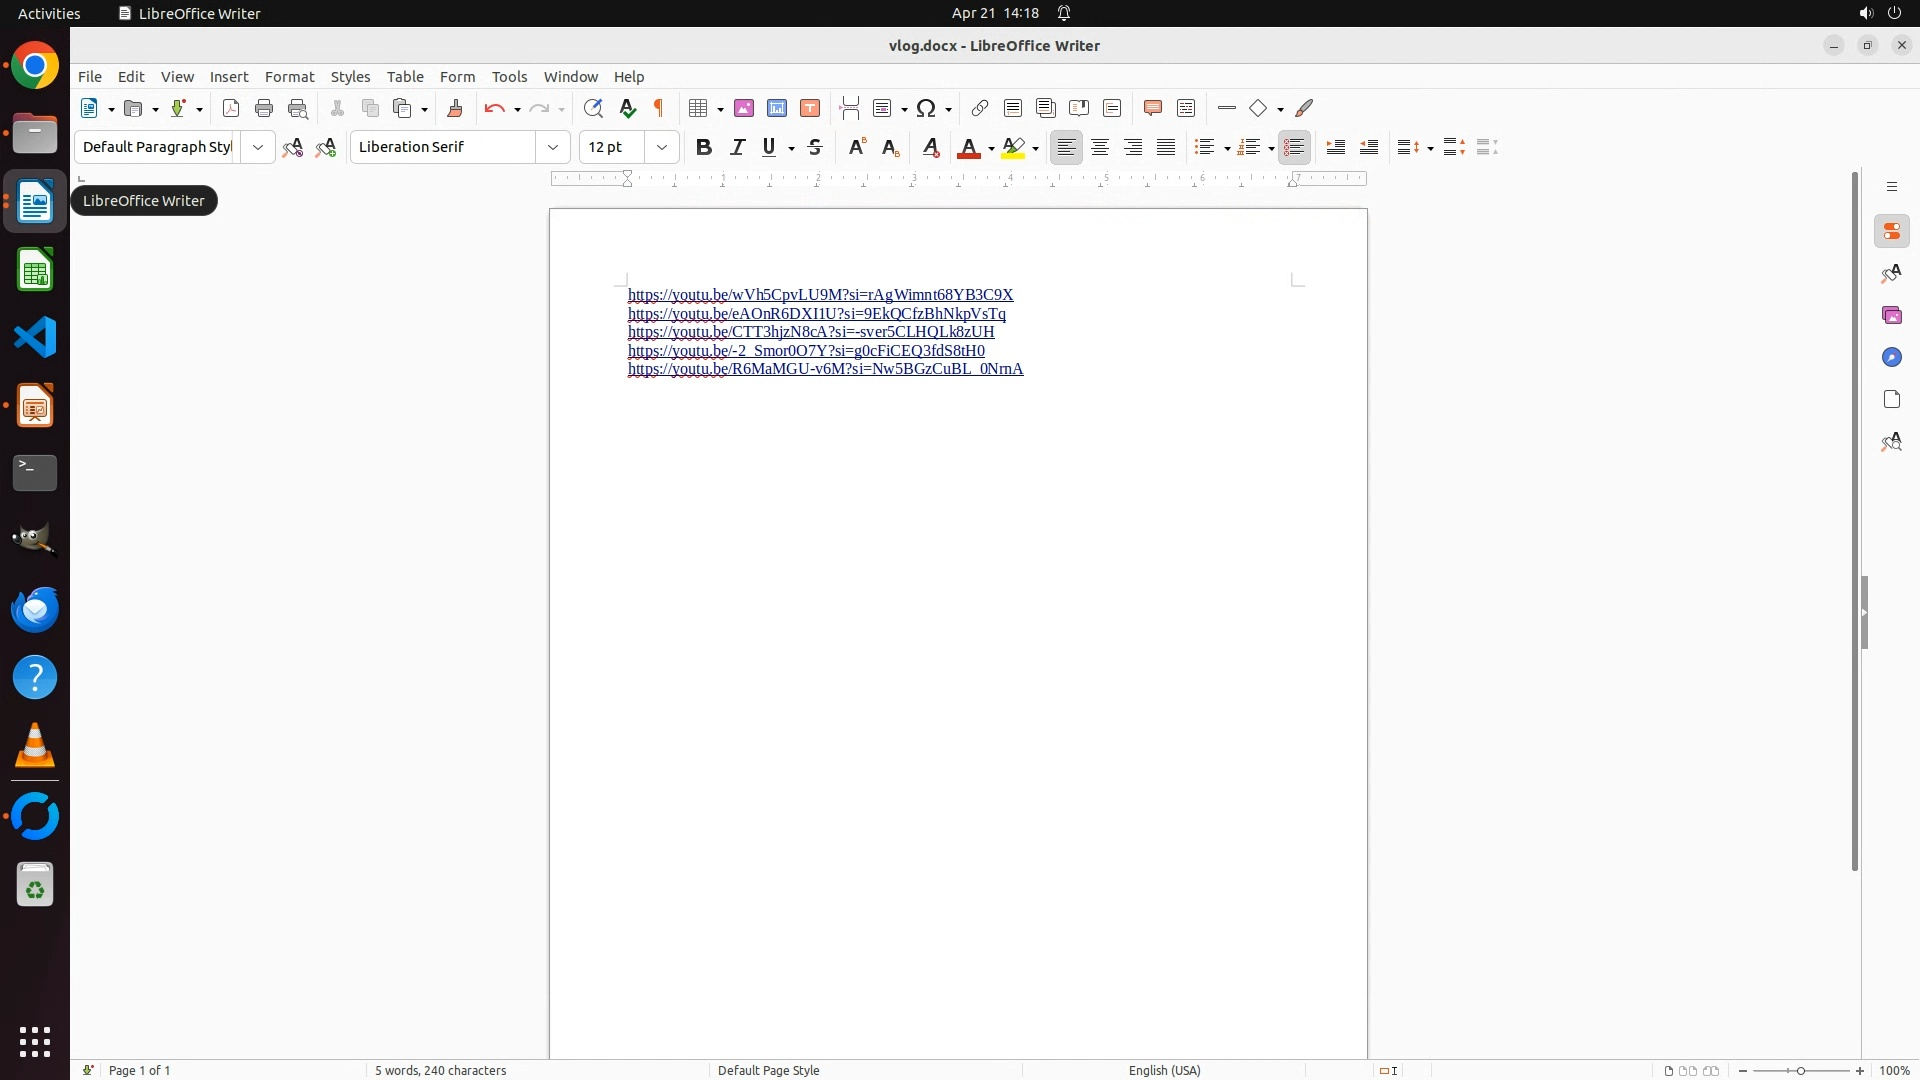Open the paragraph style dropdown
This screenshot has height=1080, width=1920.
[258, 147]
